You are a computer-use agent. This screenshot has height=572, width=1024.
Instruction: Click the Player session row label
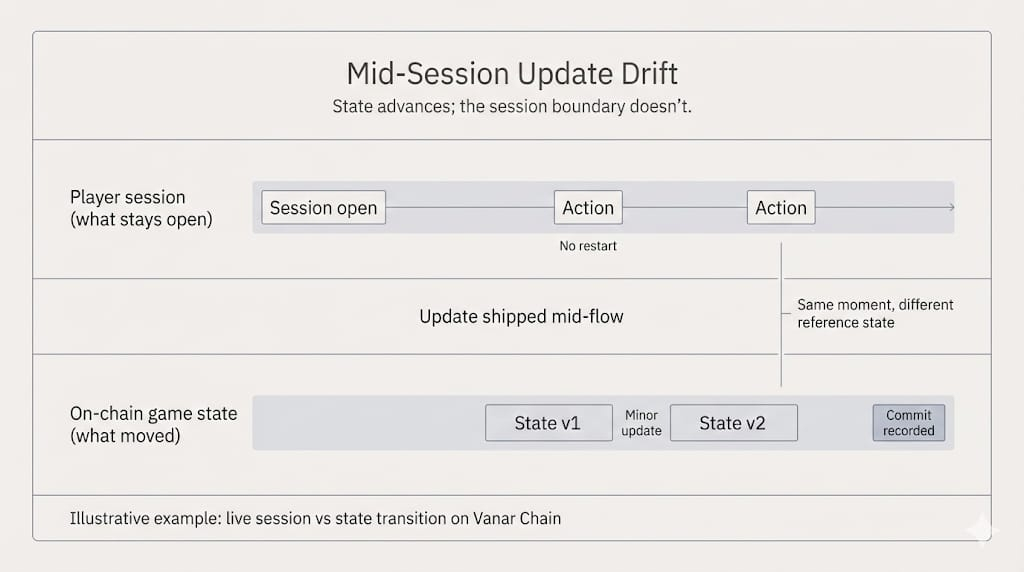point(141,208)
